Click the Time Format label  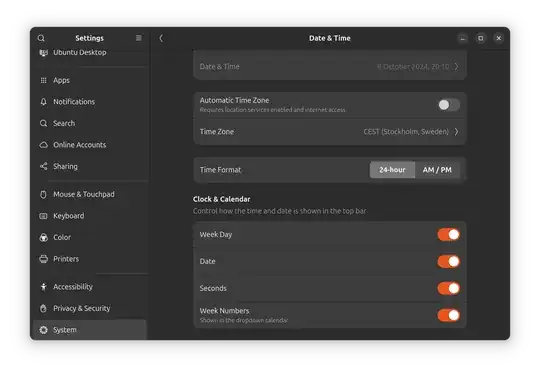220,170
